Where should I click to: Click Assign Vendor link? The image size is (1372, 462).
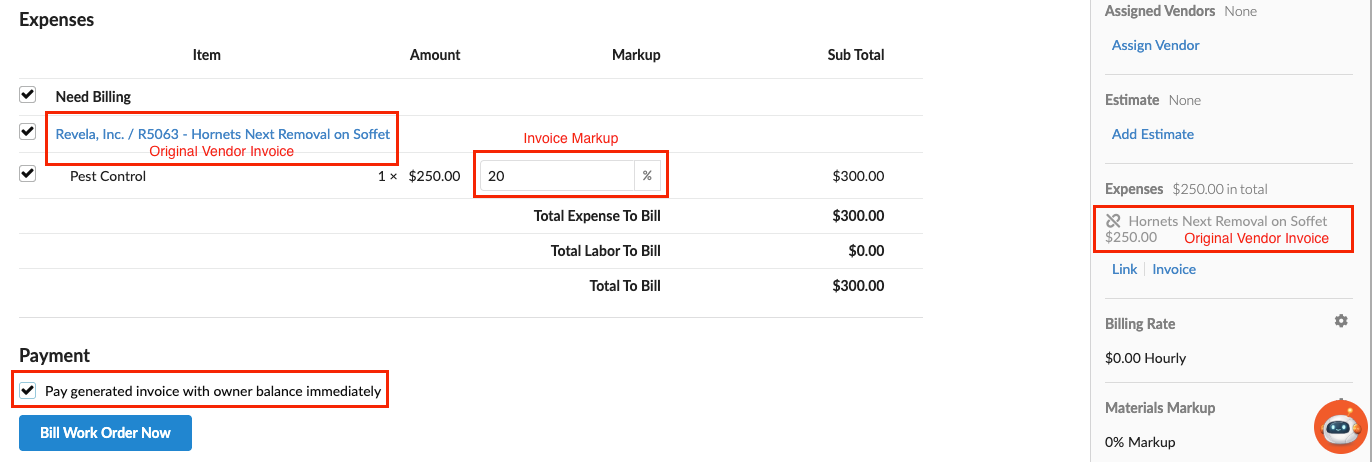[1156, 45]
